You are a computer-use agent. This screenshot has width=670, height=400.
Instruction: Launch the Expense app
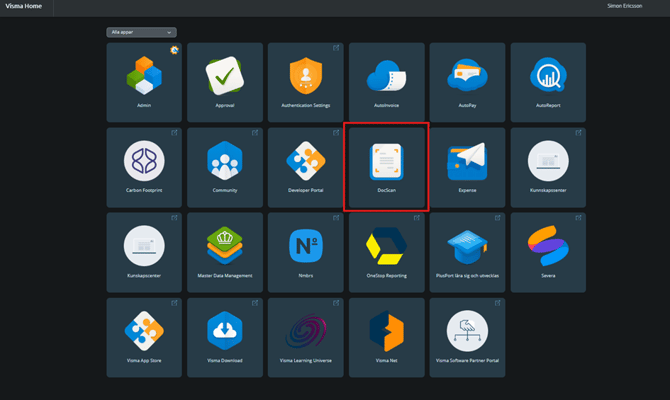click(x=467, y=165)
